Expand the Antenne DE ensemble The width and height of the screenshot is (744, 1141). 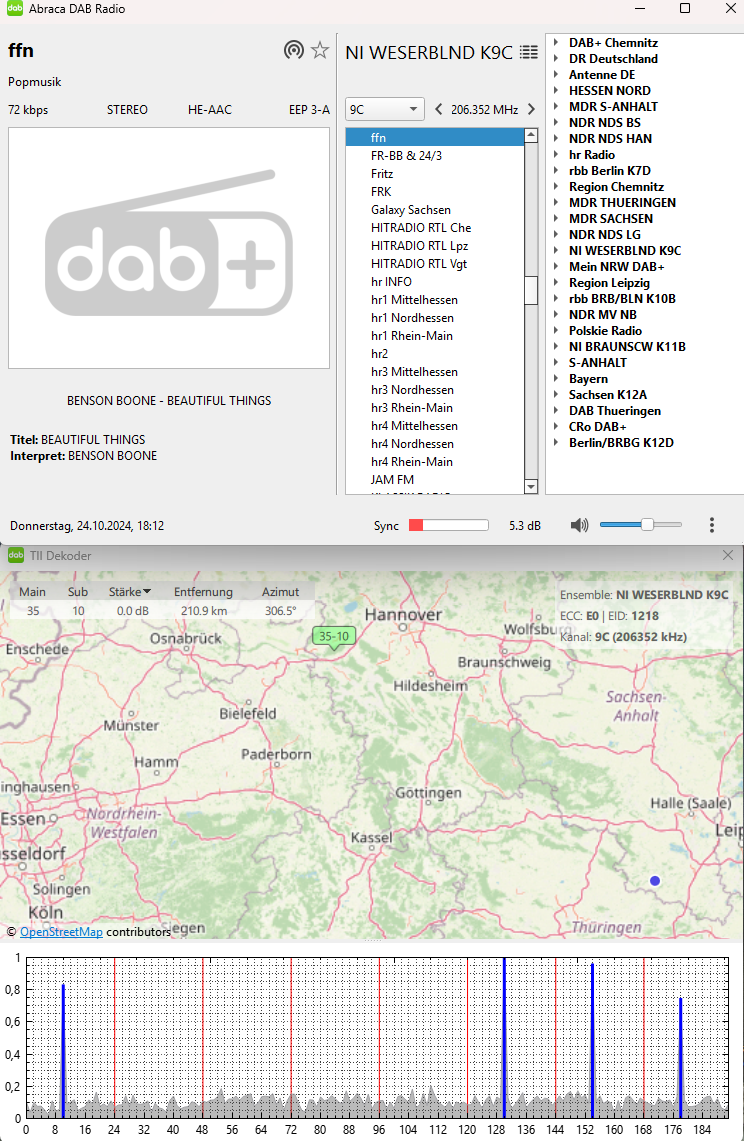(x=555, y=75)
